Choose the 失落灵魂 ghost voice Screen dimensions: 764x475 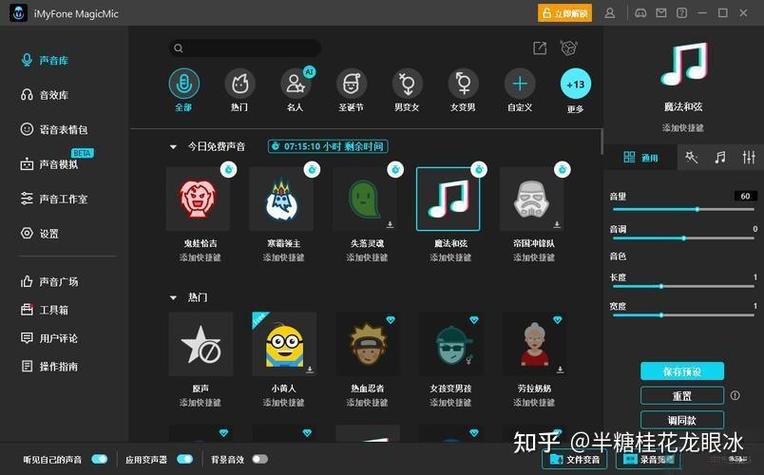pos(365,199)
